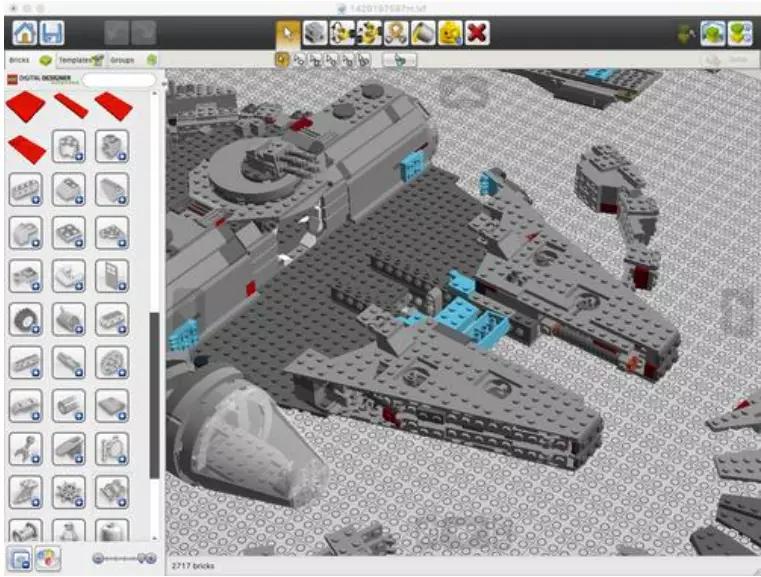Pick the large square red plate
This screenshot has height=577, width=761.
(26, 106)
